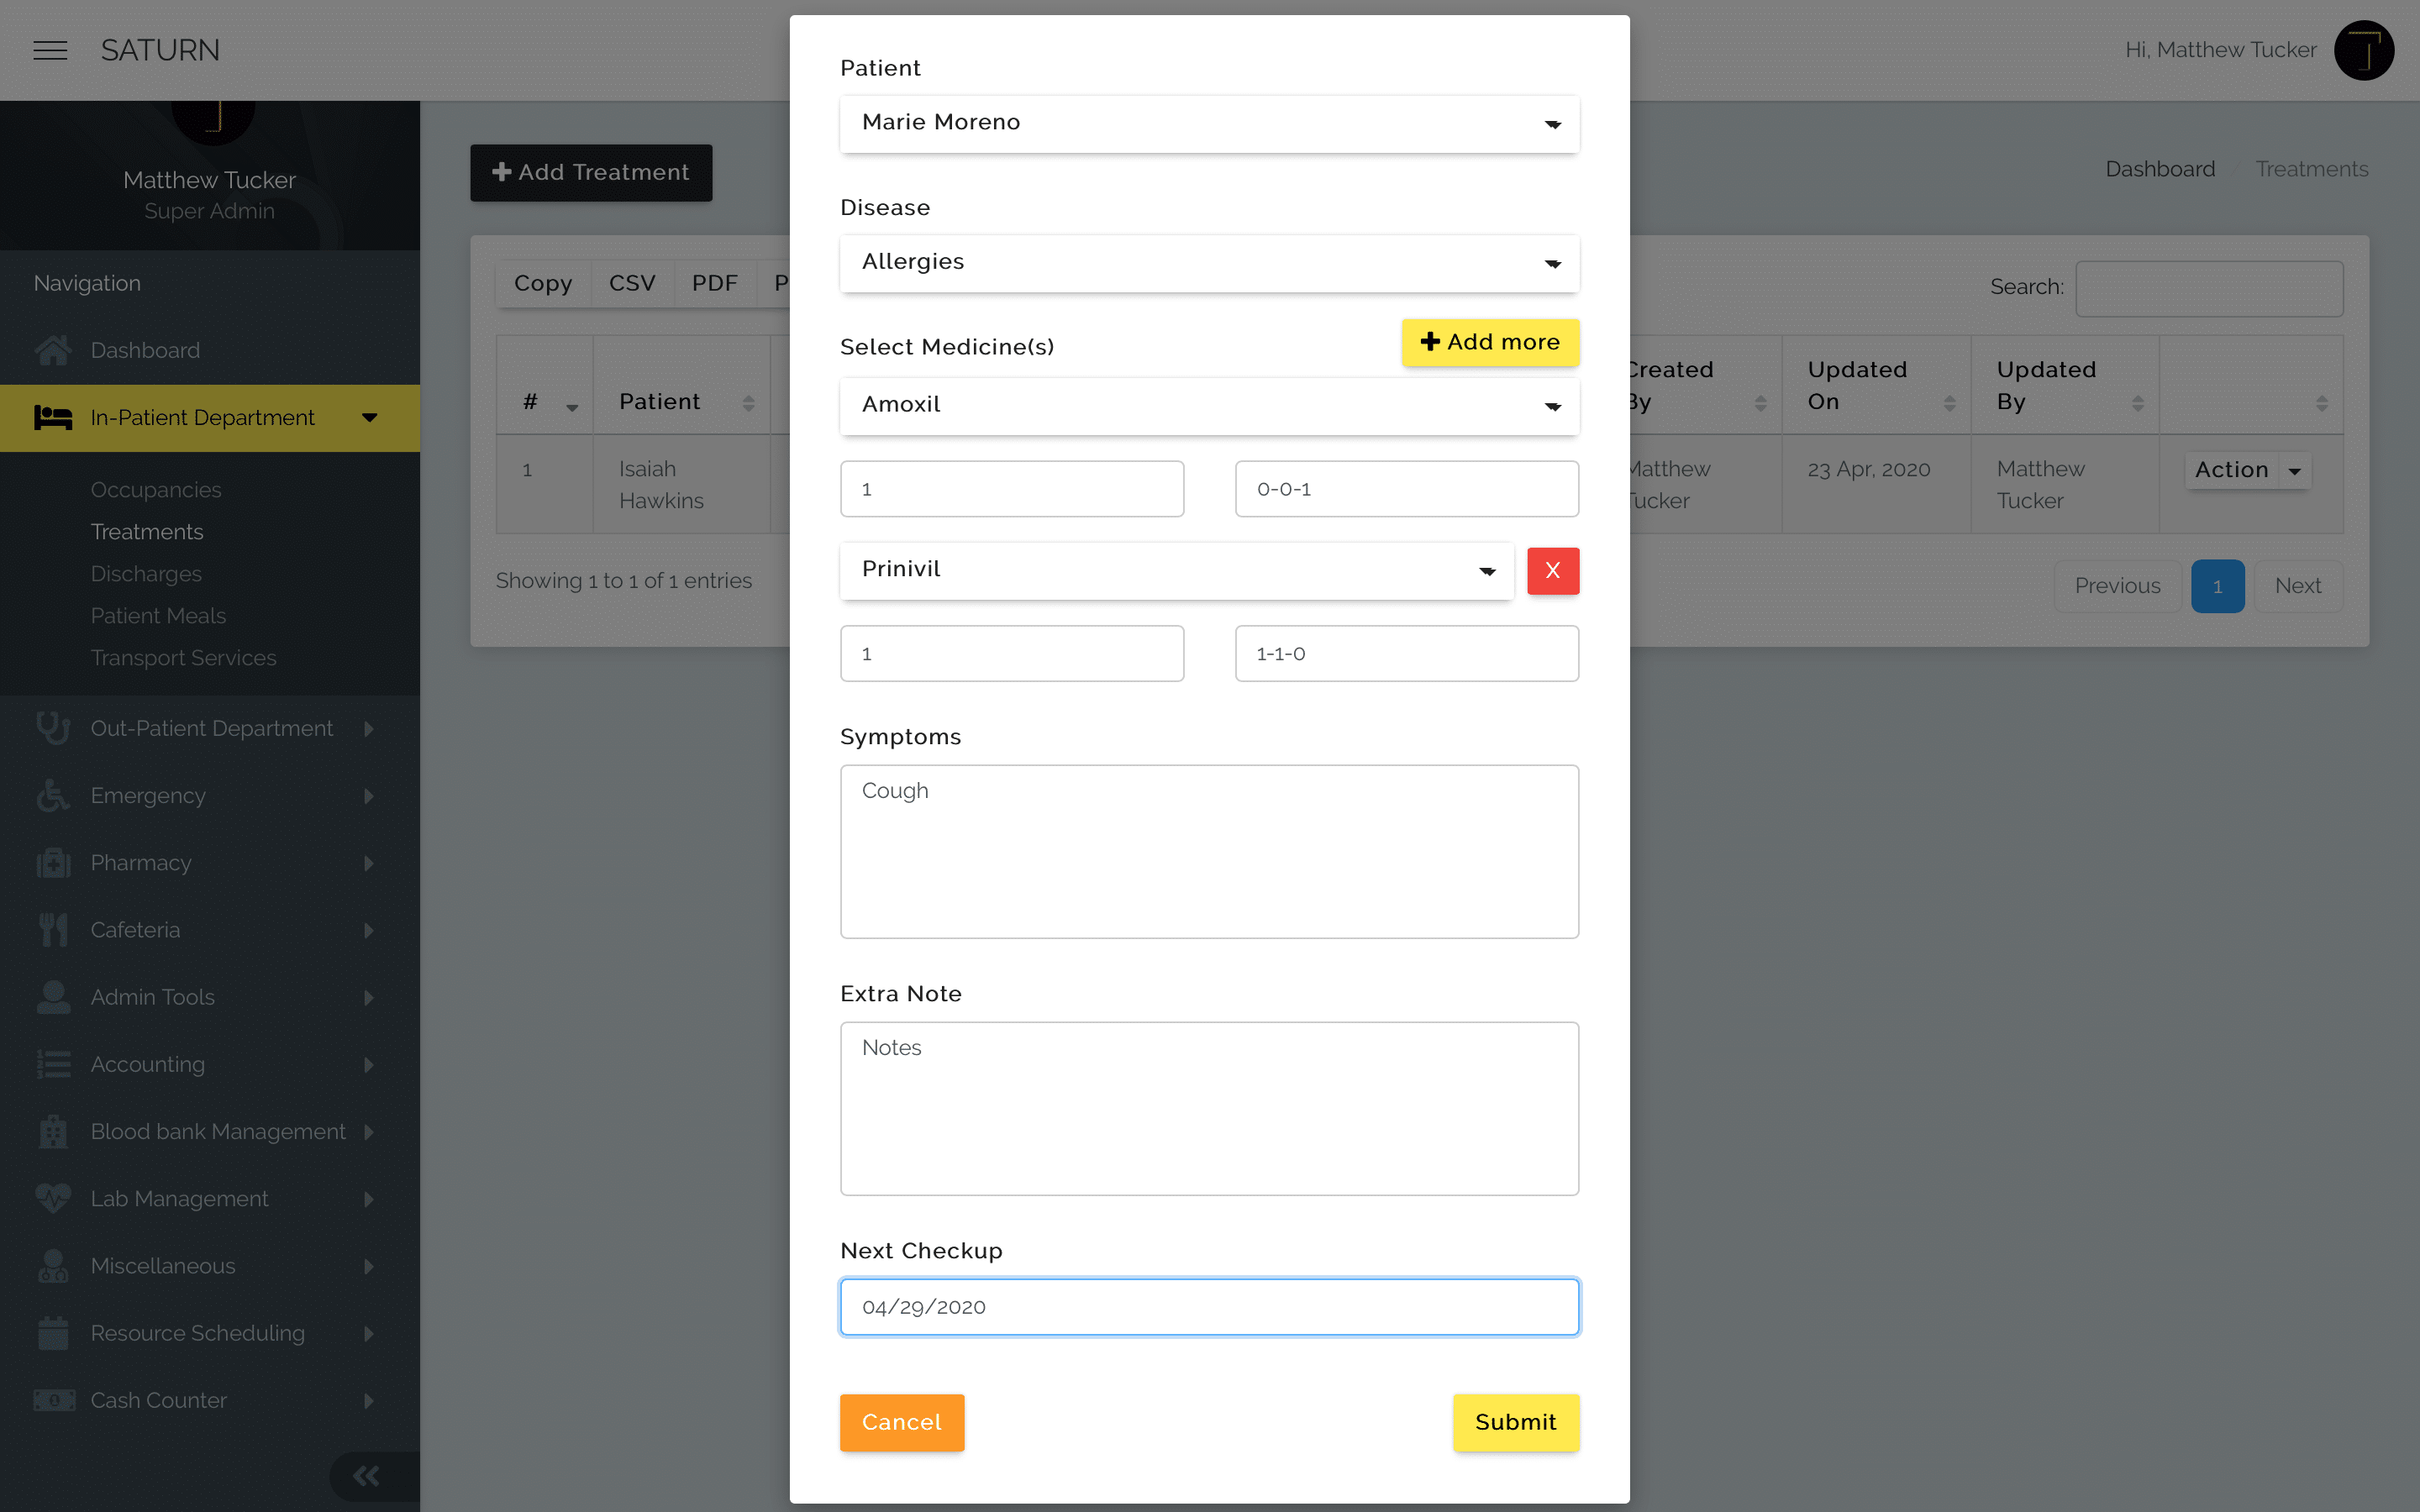This screenshot has width=2420, height=1512.
Task: Open the Disease dropdown showing Allergies
Action: (1209, 263)
